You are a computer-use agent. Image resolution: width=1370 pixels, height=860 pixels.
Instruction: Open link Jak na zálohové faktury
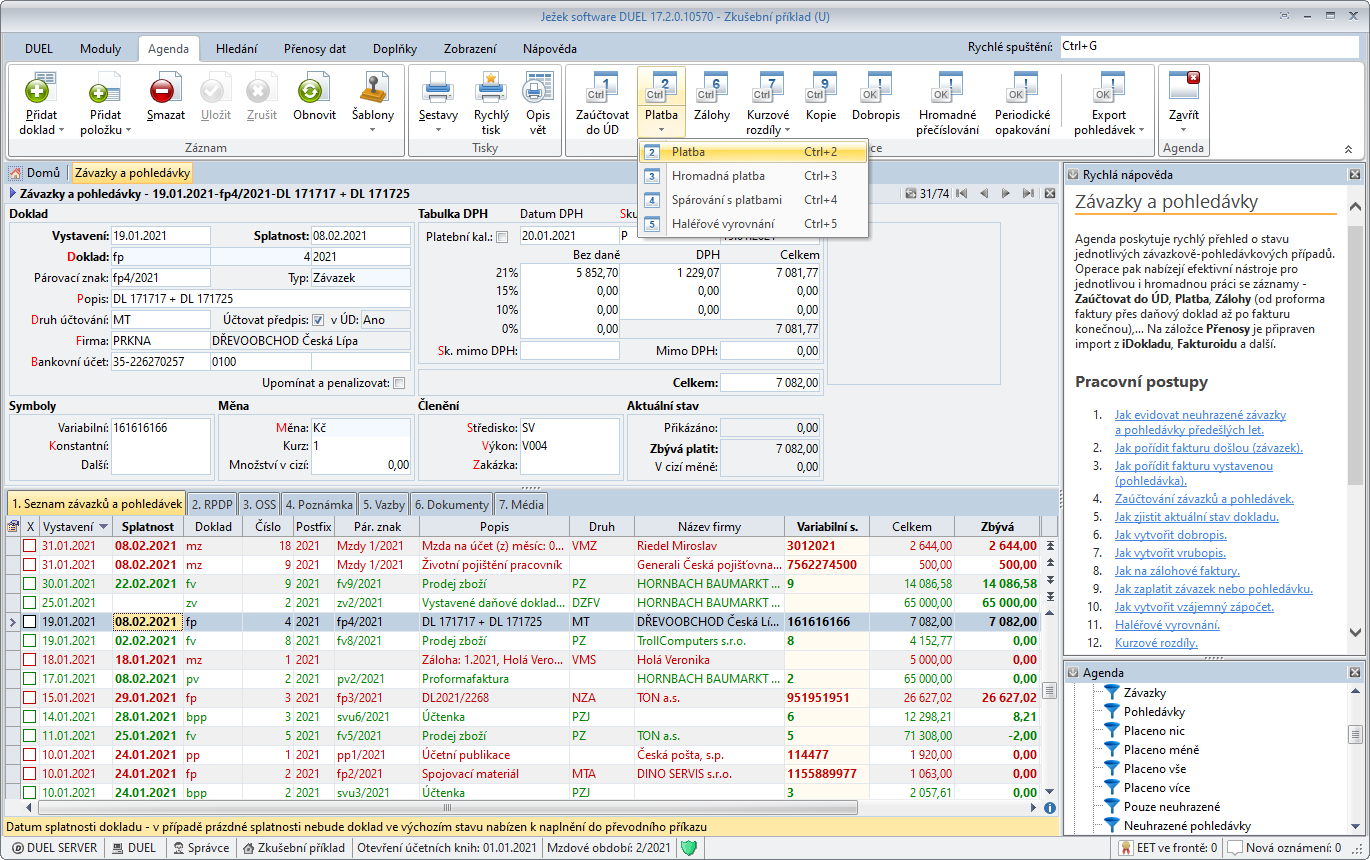(1177, 571)
